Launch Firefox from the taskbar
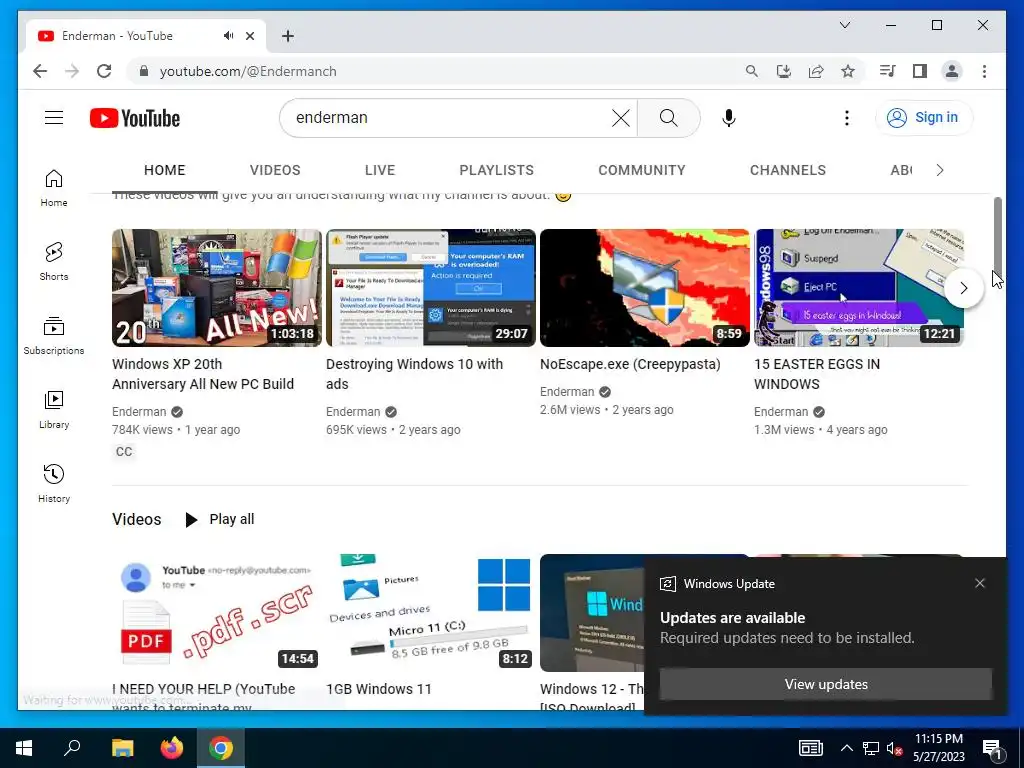Viewport: 1024px width, 768px height. coord(172,748)
